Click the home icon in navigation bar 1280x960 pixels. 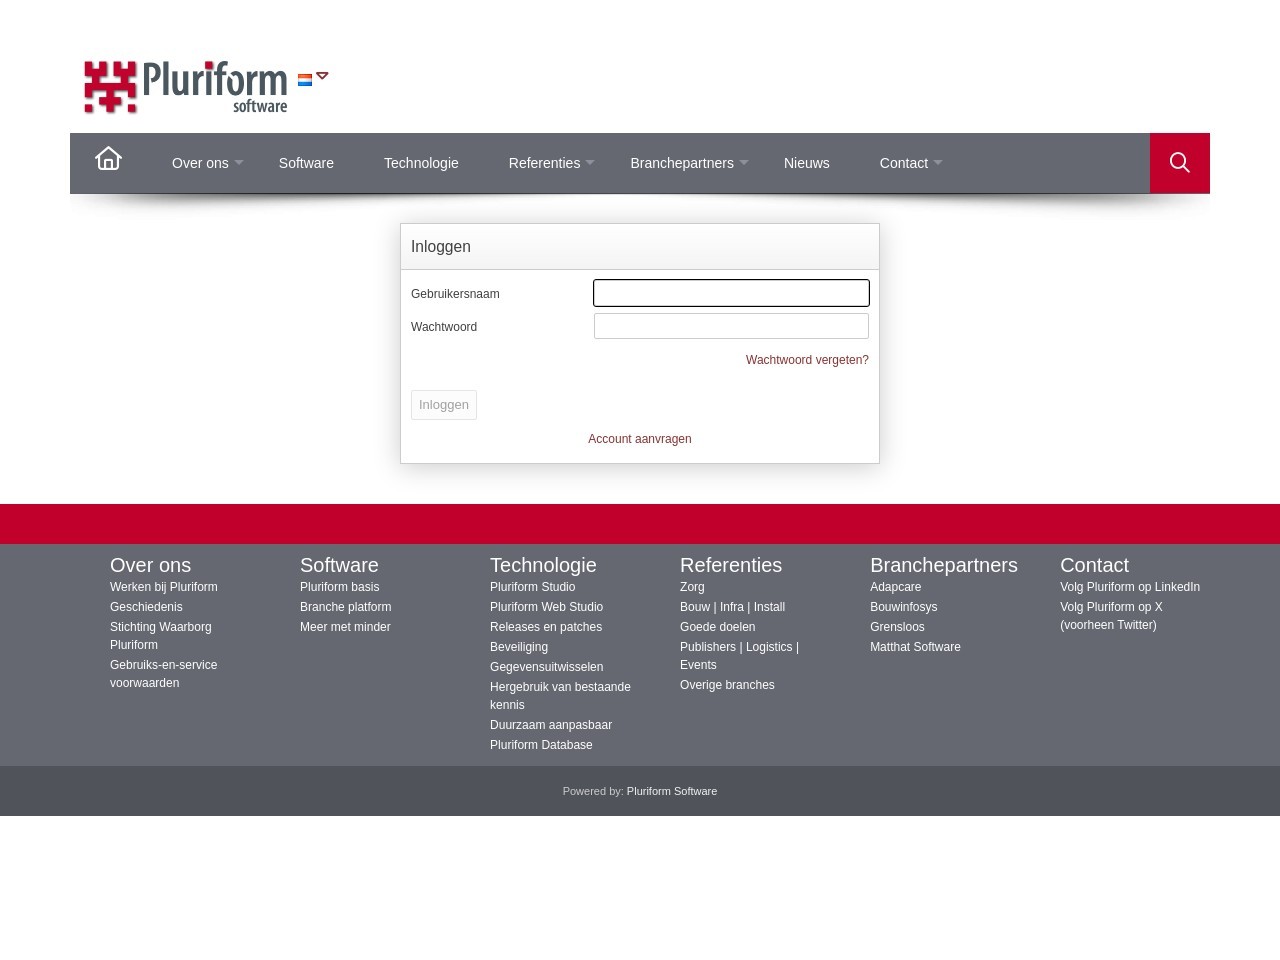tap(108, 159)
